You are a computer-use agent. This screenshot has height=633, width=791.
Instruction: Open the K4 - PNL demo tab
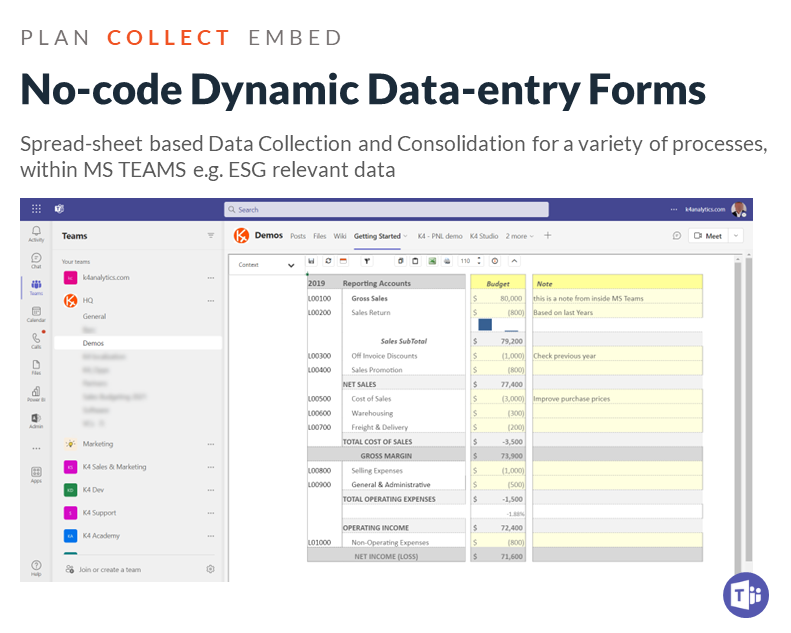pyautogui.click(x=440, y=236)
